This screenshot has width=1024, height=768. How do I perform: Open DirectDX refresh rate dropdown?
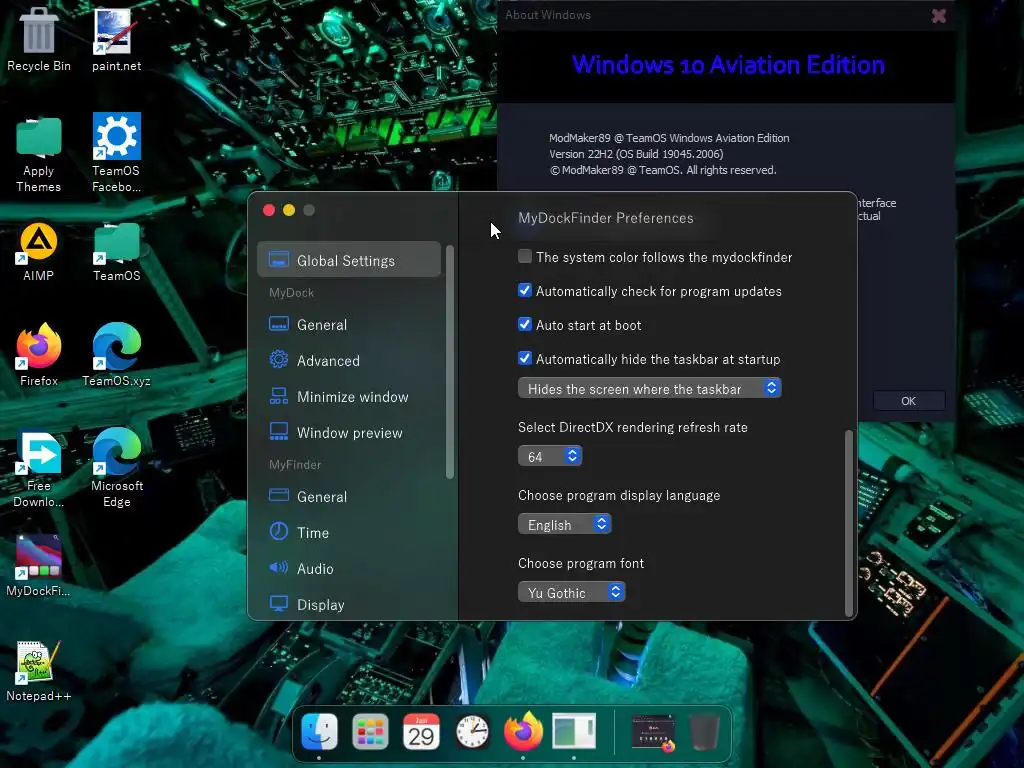(549, 456)
